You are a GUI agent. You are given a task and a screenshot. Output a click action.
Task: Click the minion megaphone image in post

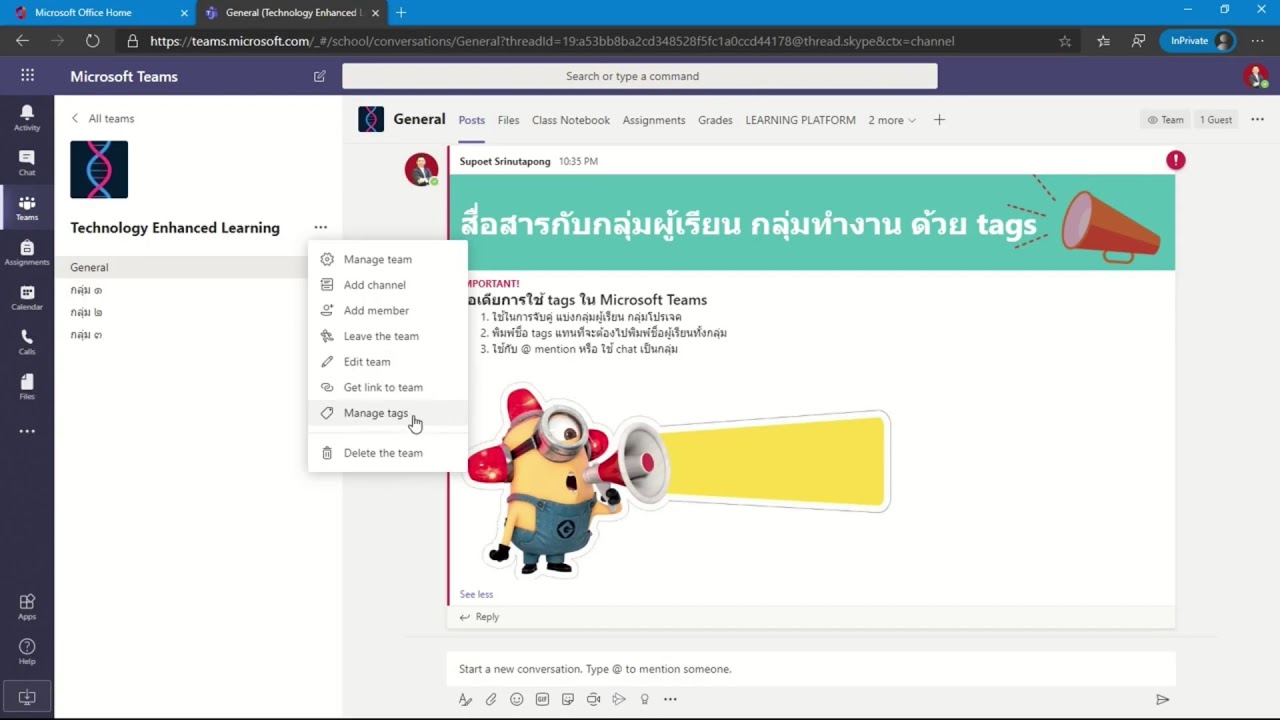[x=678, y=479]
